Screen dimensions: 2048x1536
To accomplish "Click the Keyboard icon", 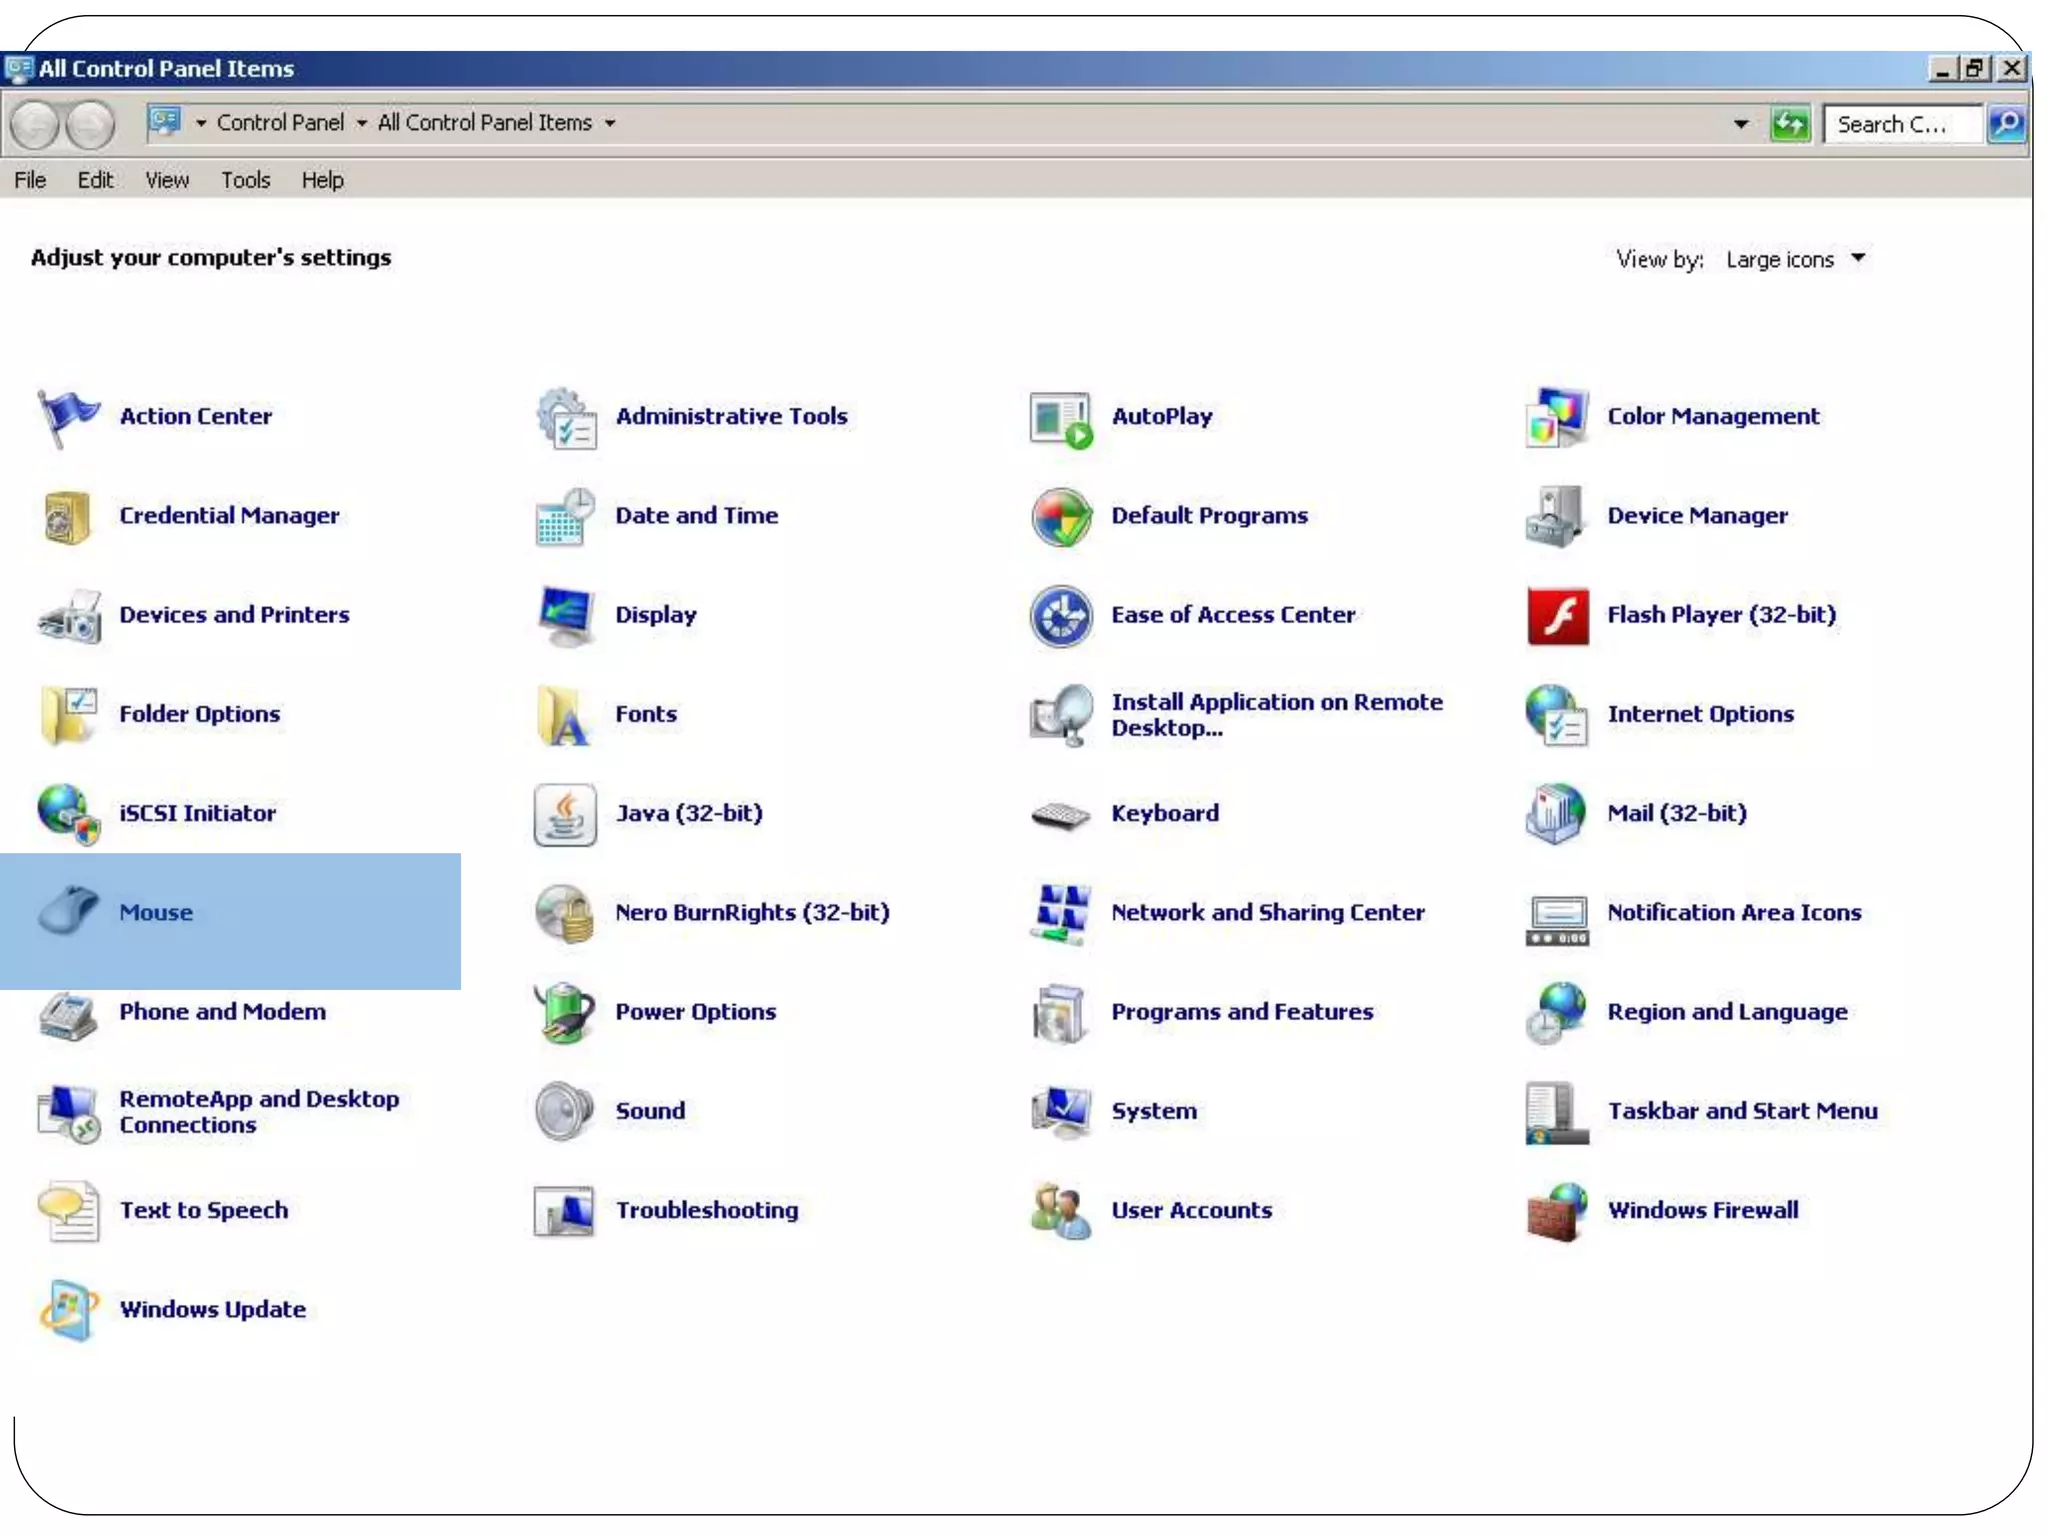I will [1060, 814].
